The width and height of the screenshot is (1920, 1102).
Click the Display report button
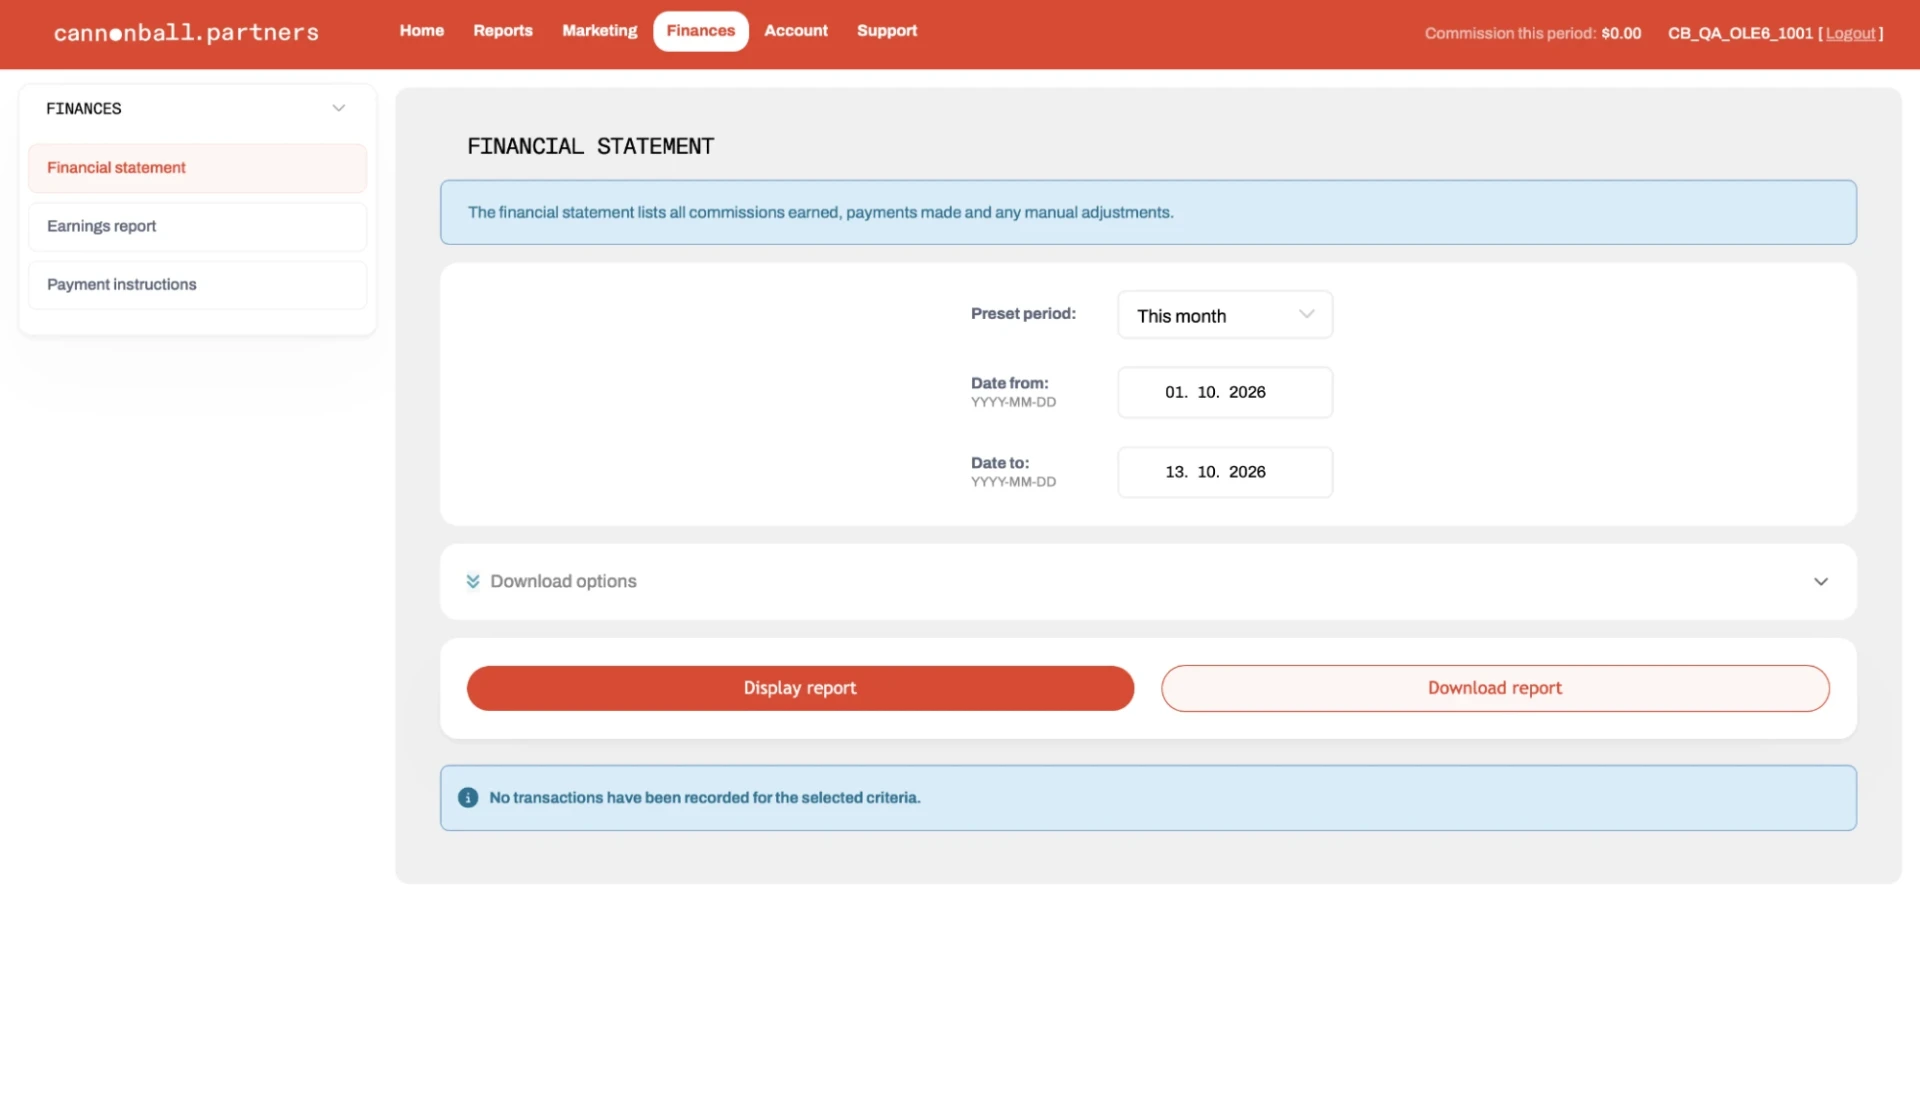tap(800, 688)
